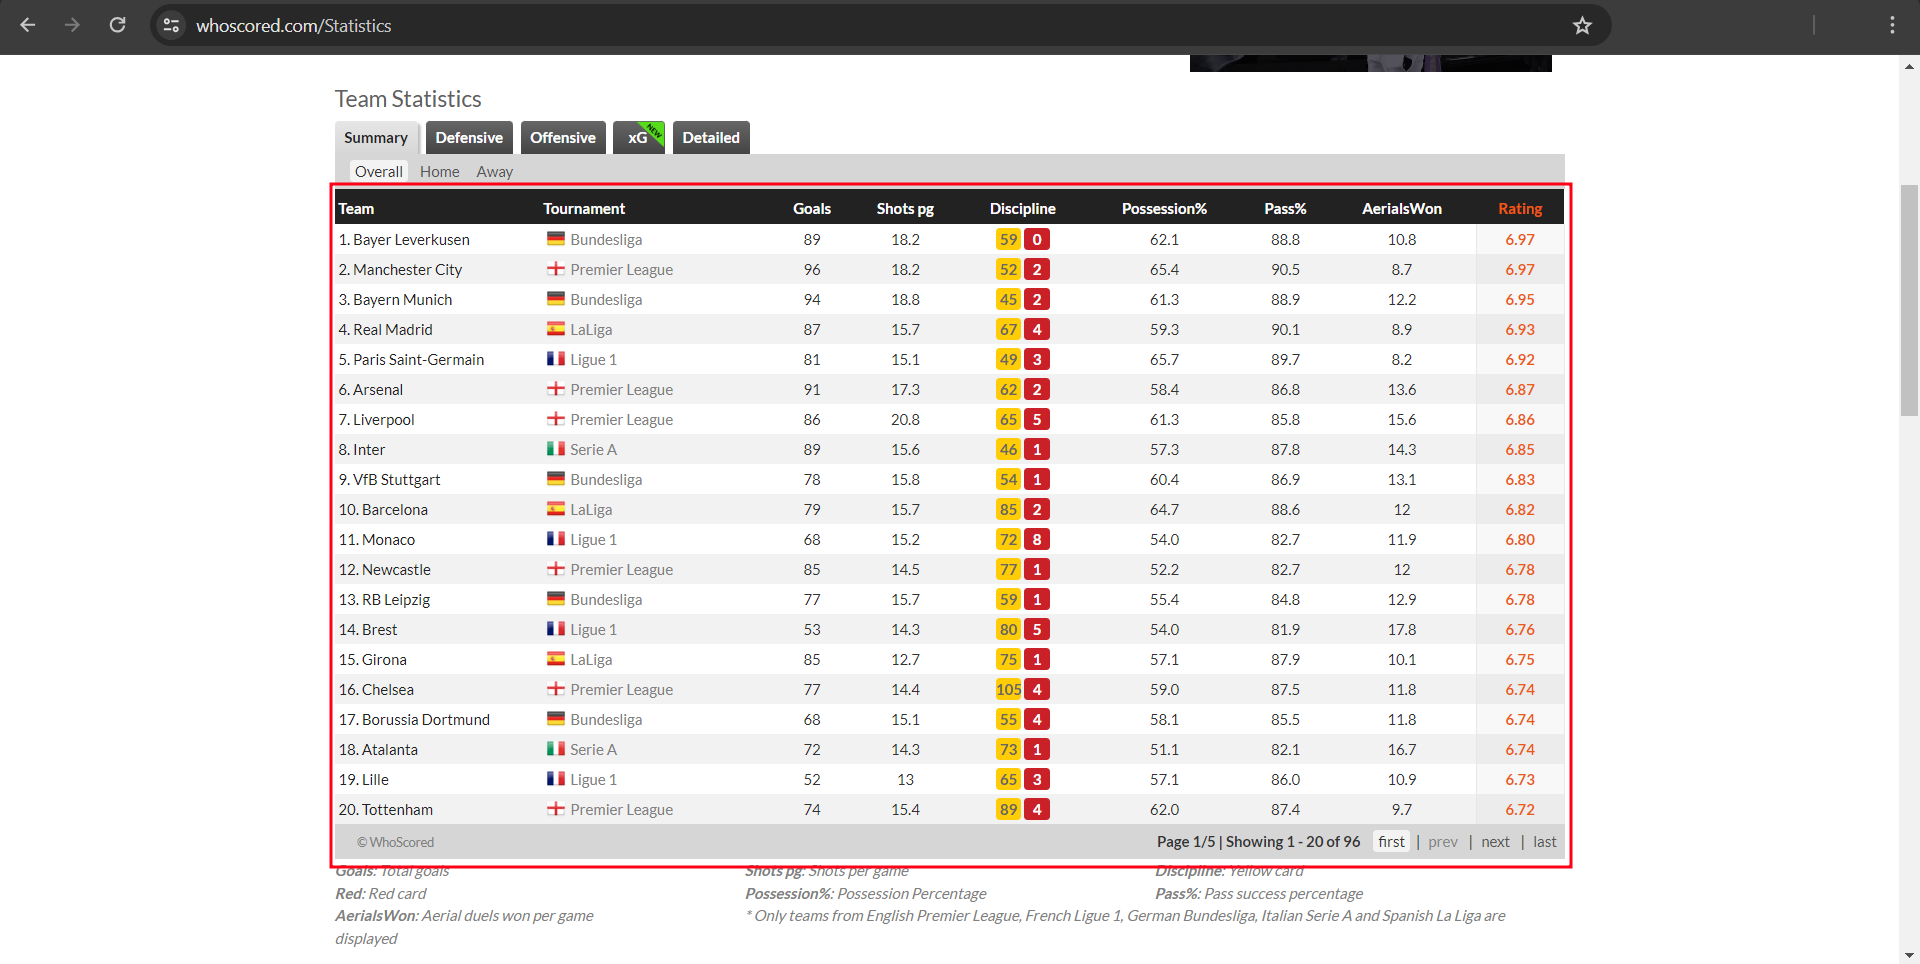Click the page vertical scrollbar thumb
The image size is (1920, 964).
click(1910, 300)
